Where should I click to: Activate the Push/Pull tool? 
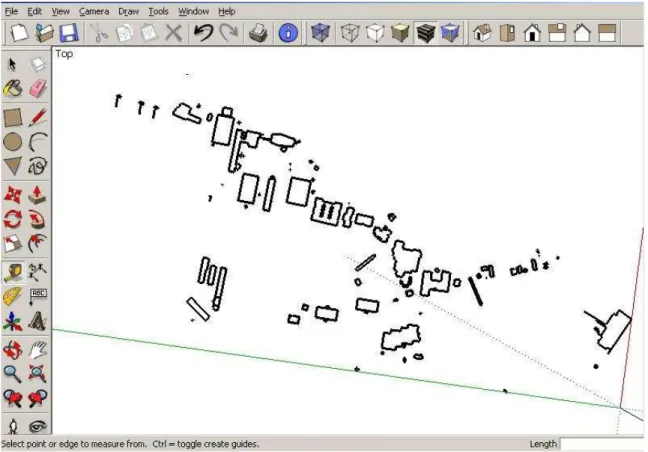[38, 195]
